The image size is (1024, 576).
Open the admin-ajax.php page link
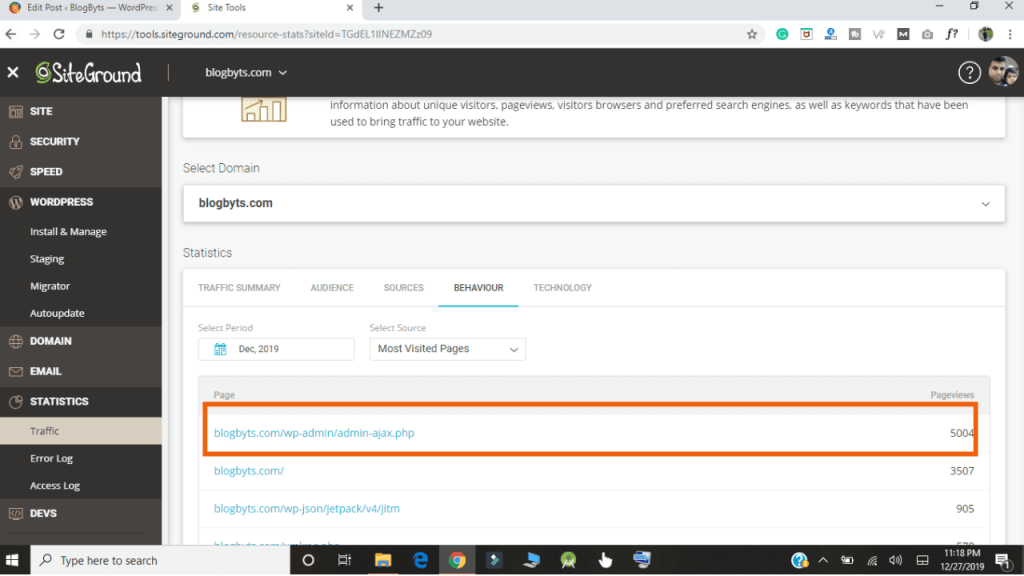pyautogui.click(x=317, y=433)
